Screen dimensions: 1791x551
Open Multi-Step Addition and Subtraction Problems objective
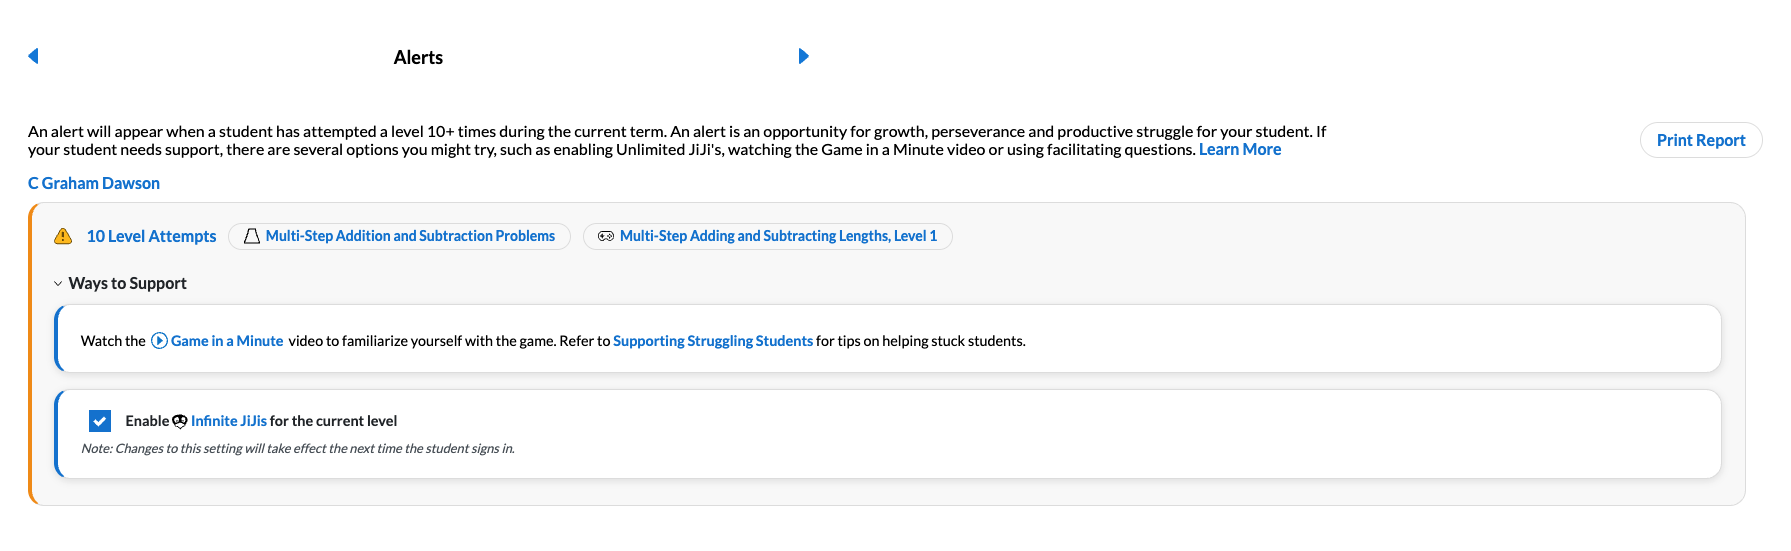(x=410, y=236)
